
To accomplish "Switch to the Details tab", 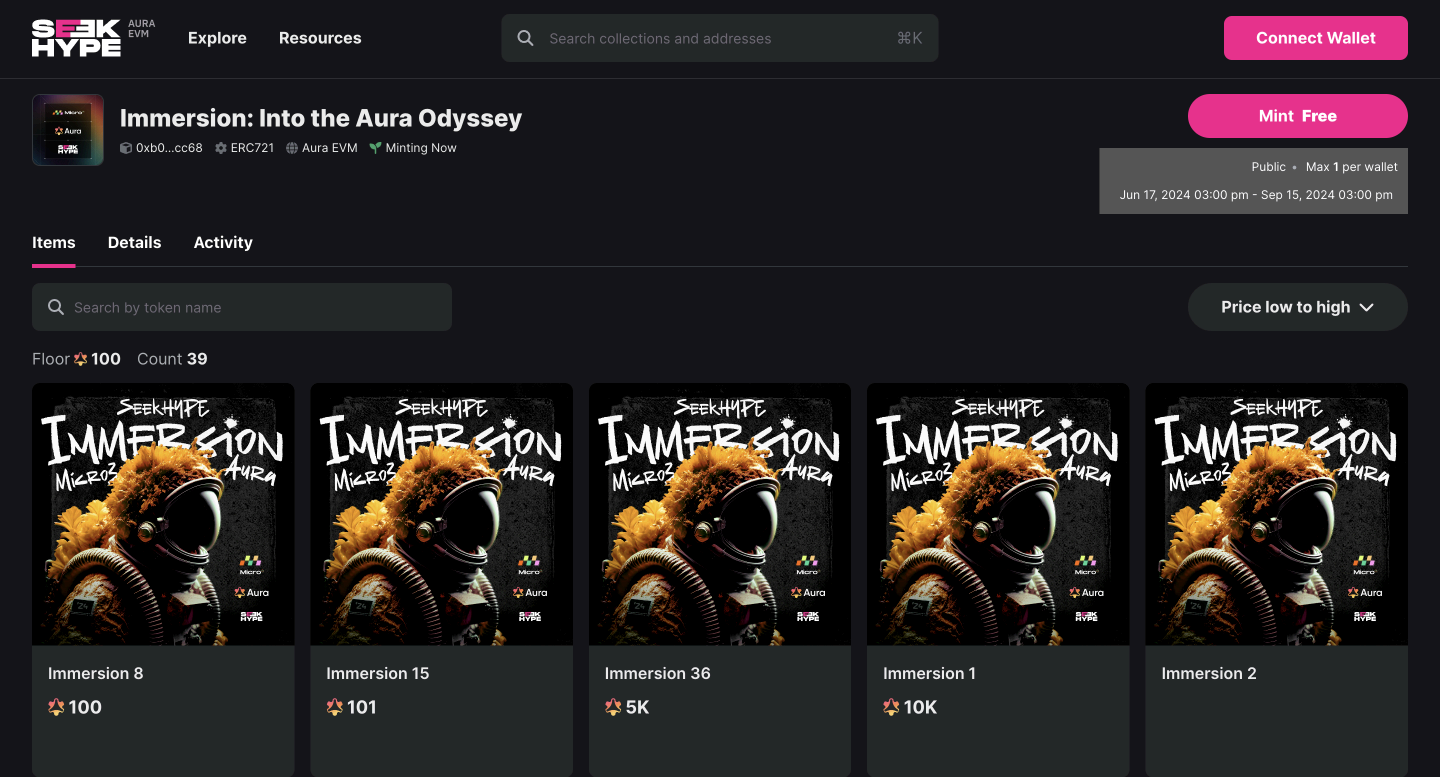I will [134, 243].
